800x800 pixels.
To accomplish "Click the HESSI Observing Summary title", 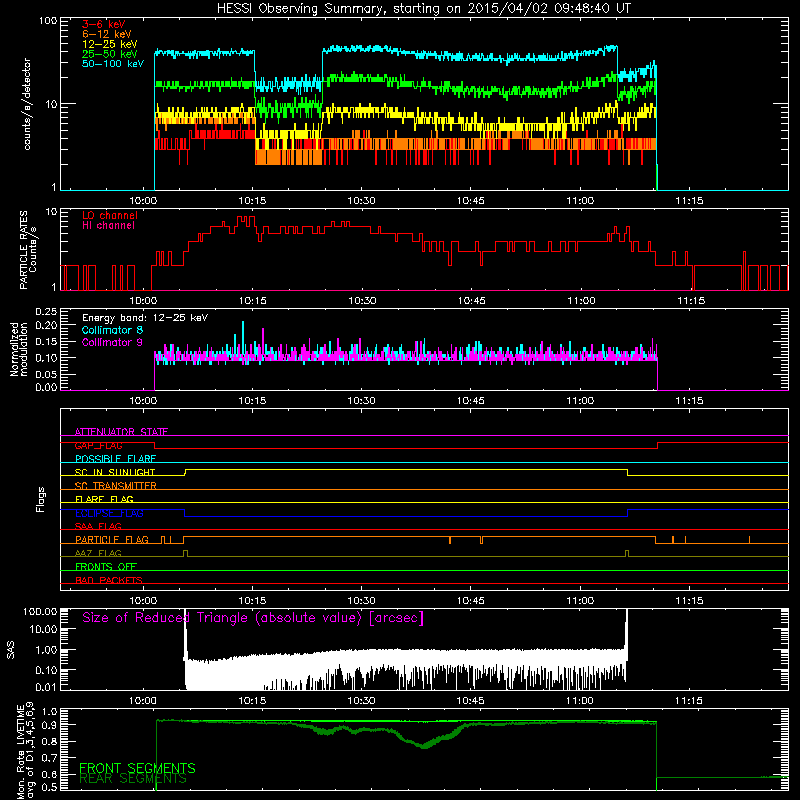I will [424, 8].
